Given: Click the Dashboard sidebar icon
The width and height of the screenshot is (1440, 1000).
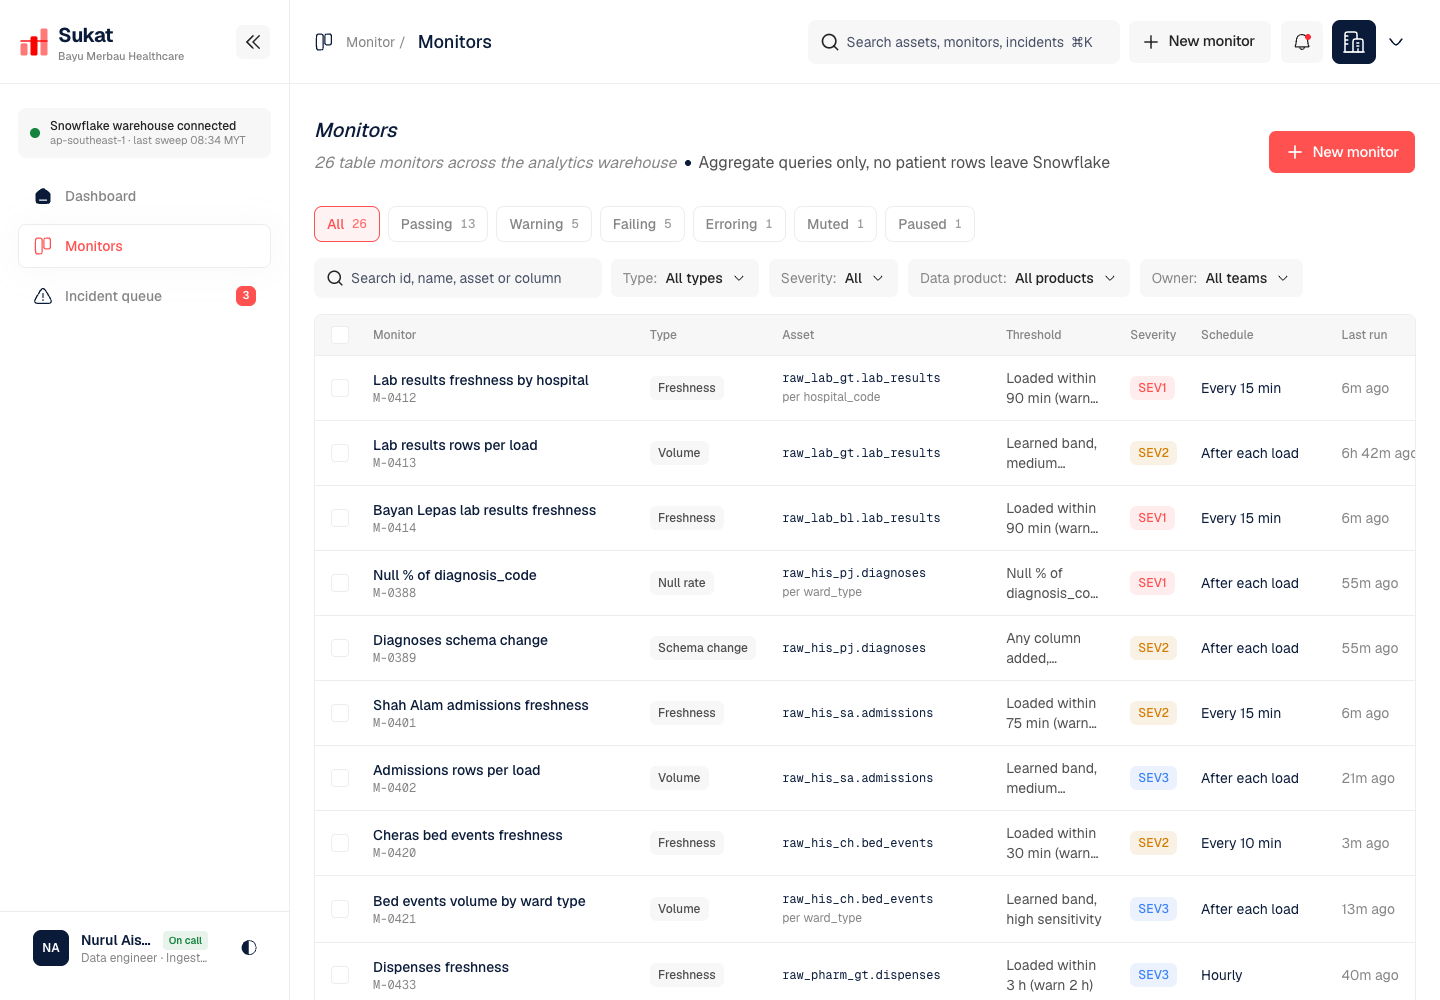Looking at the screenshot, I should [x=43, y=196].
